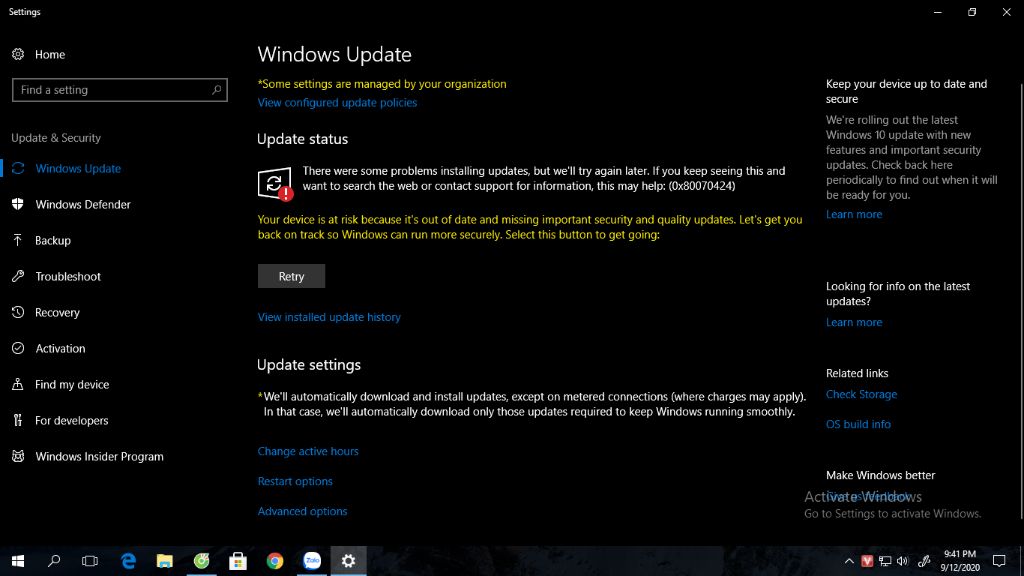Viewport: 1024px width, 576px height.
Task: Click the For developers tools icon
Action: [18, 420]
